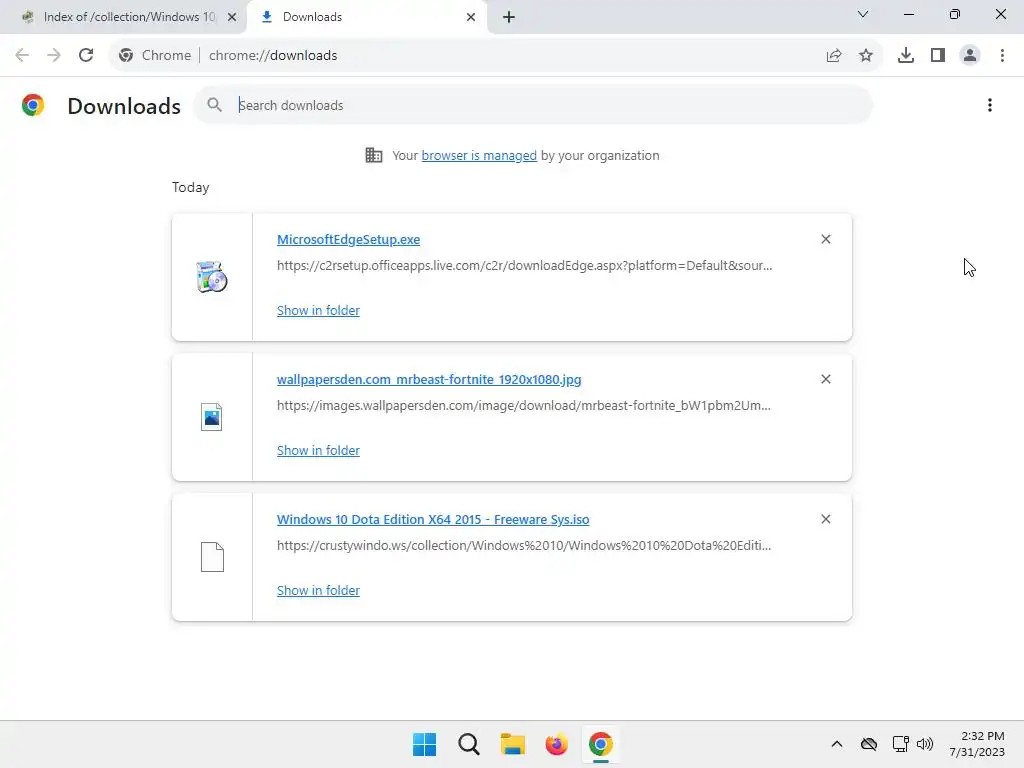Remove MicrosoftEdgeSetup.exe from the list

click(x=825, y=239)
